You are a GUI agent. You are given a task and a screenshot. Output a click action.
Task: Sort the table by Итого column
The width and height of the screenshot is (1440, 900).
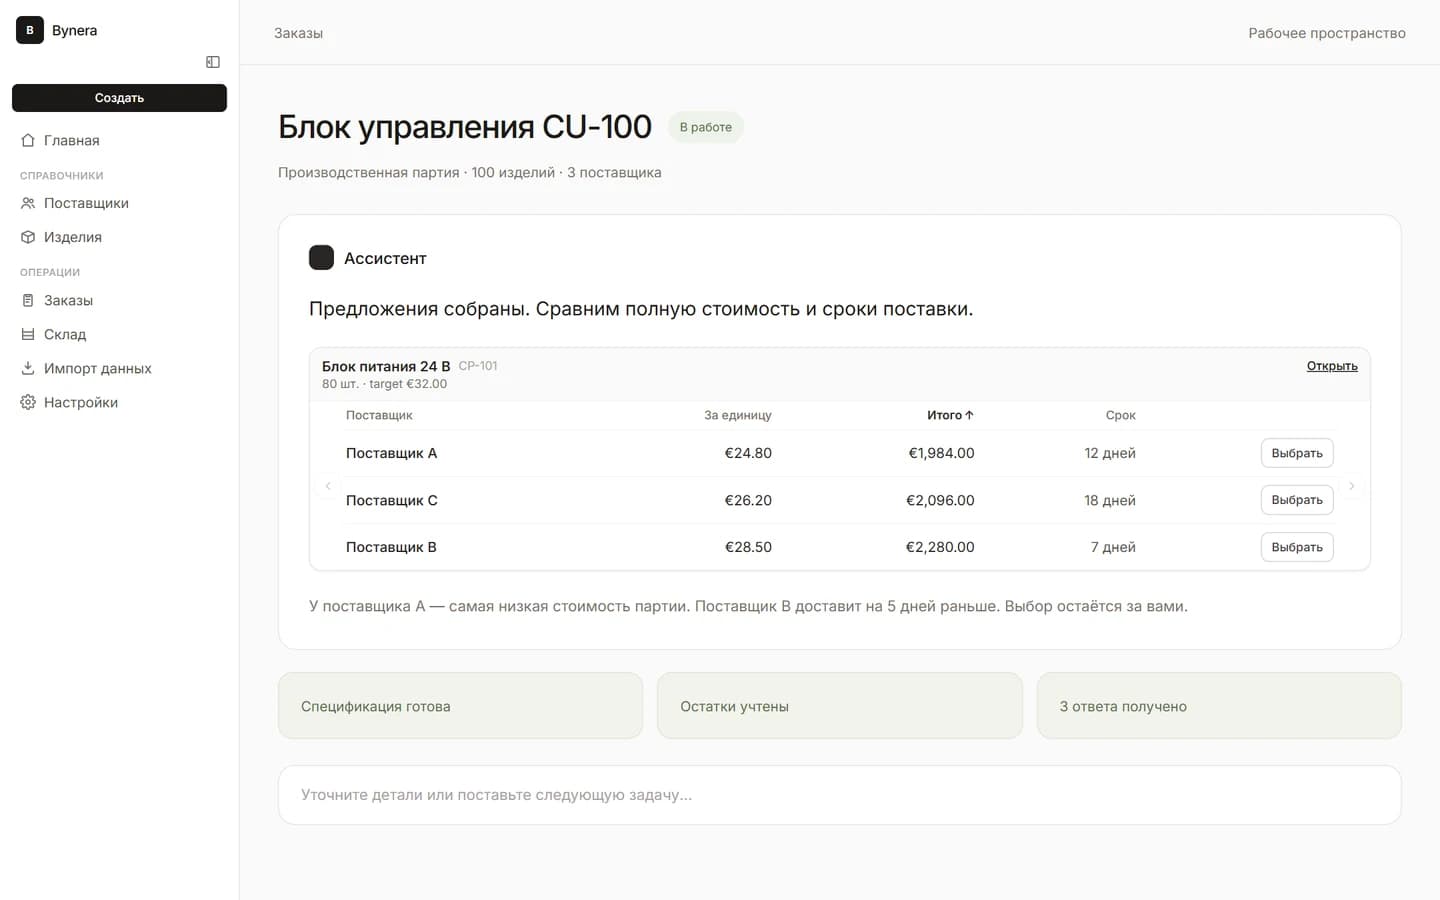tap(950, 415)
